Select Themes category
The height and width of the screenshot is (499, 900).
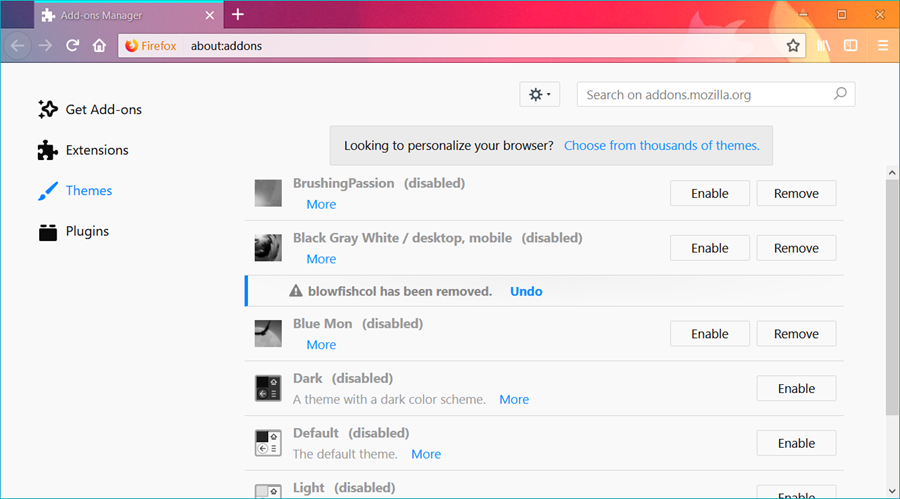[x=75, y=191]
